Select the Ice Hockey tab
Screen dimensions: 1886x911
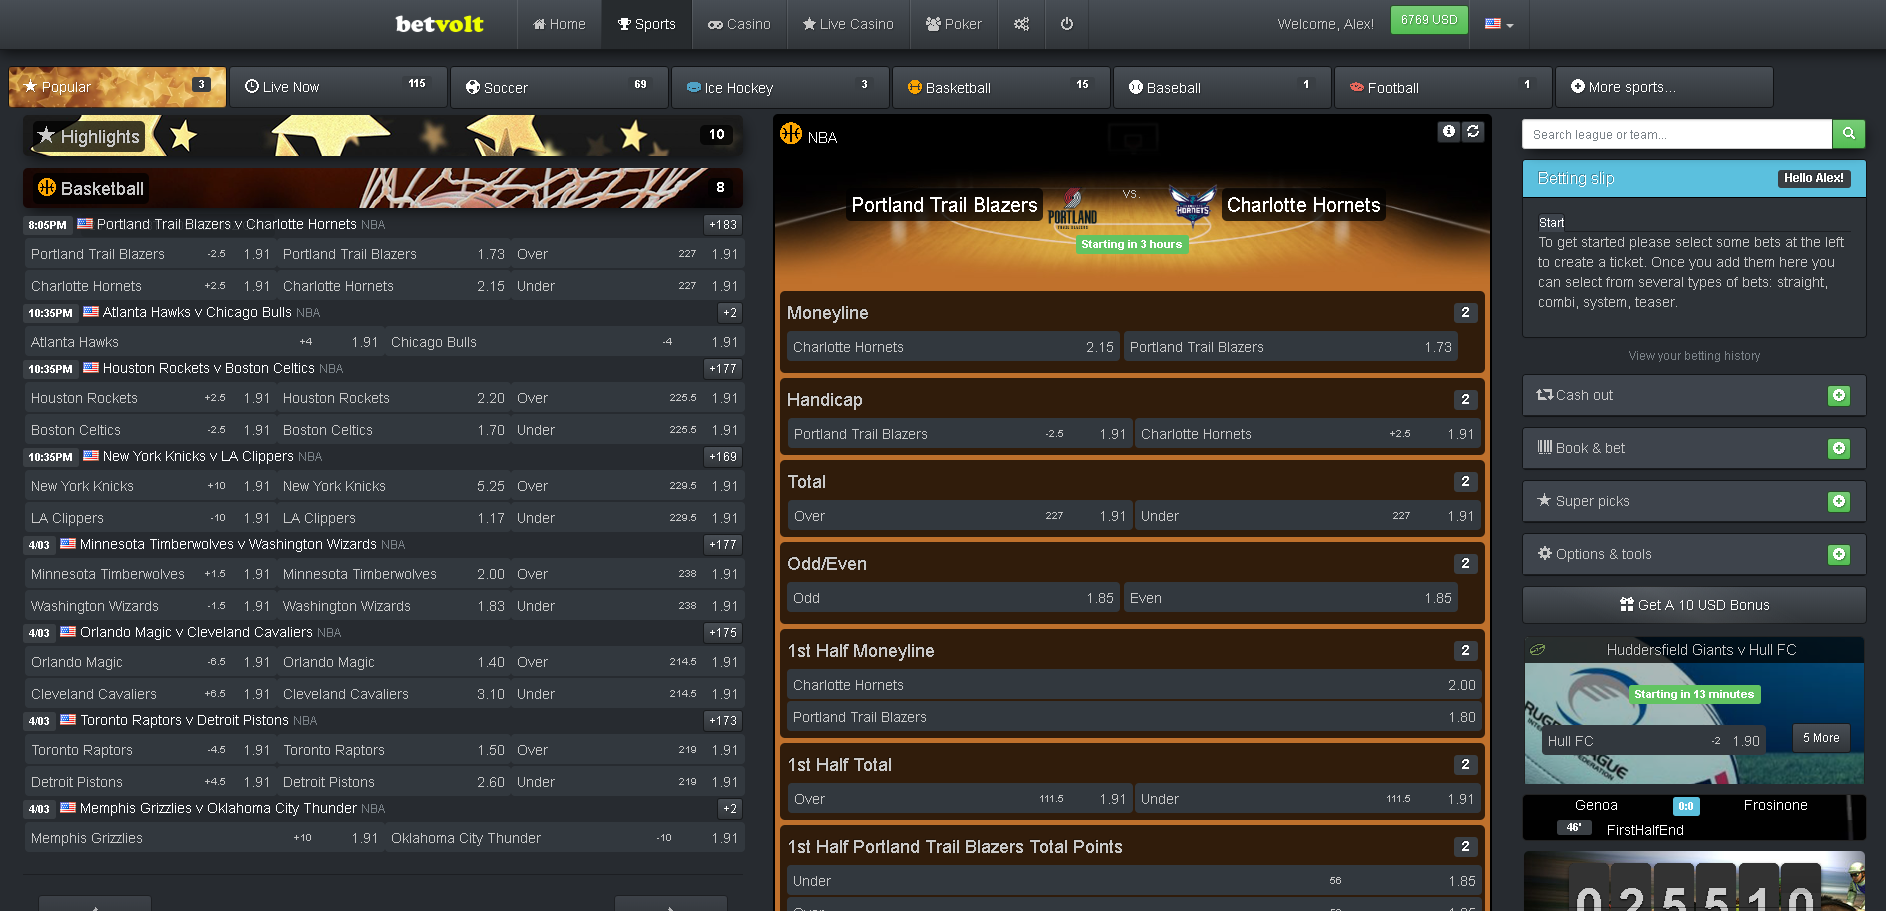tap(780, 87)
